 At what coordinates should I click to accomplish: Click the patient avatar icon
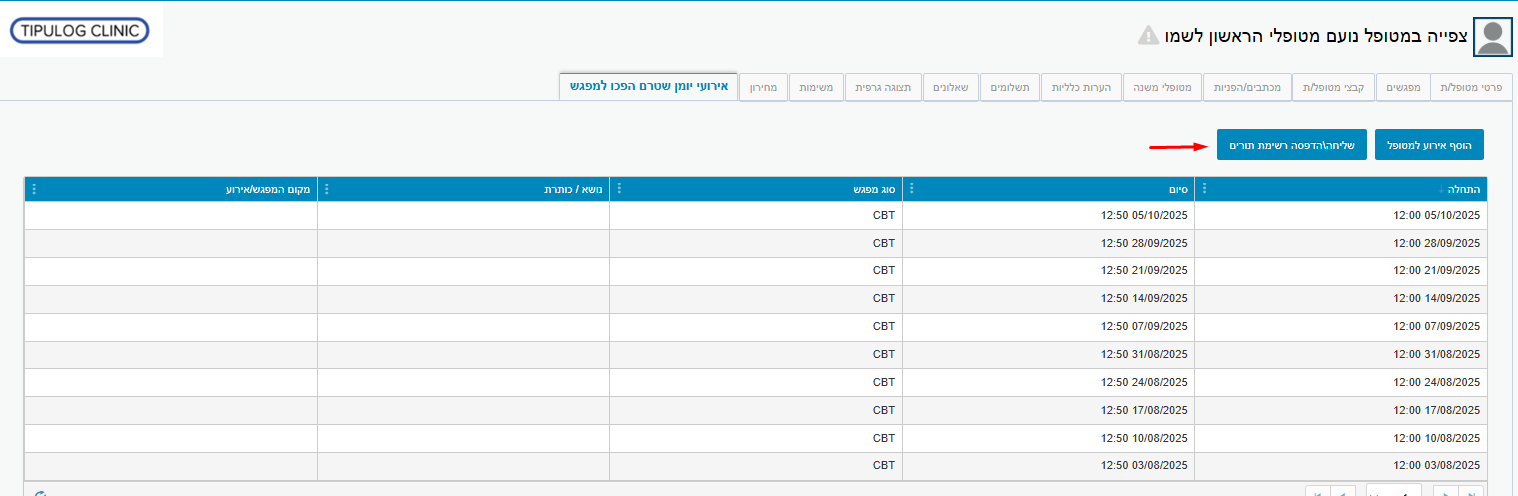pyautogui.click(x=1493, y=37)
